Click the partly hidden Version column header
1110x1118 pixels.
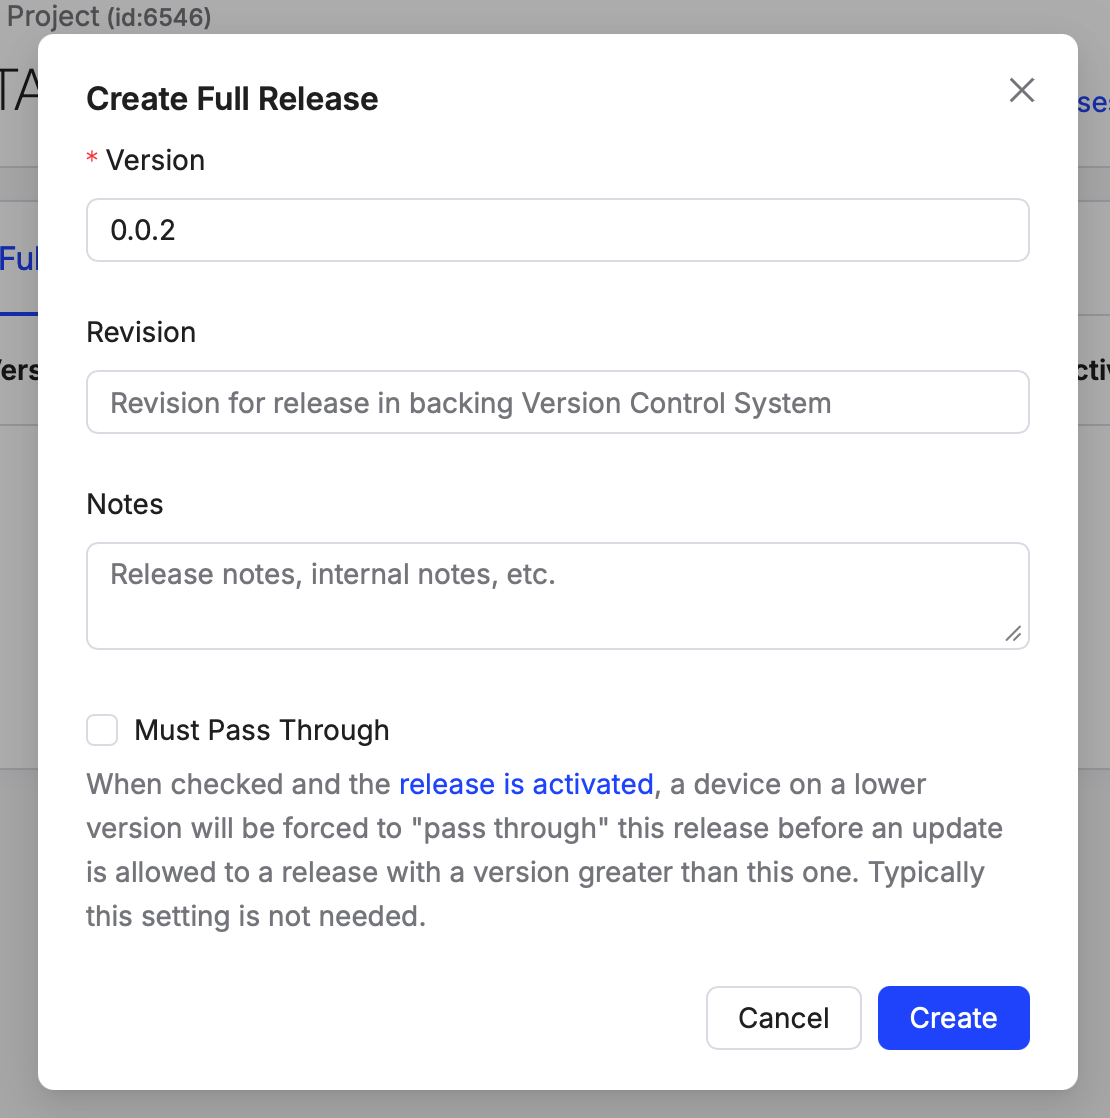pyautogui.click(x=18, y=370)
